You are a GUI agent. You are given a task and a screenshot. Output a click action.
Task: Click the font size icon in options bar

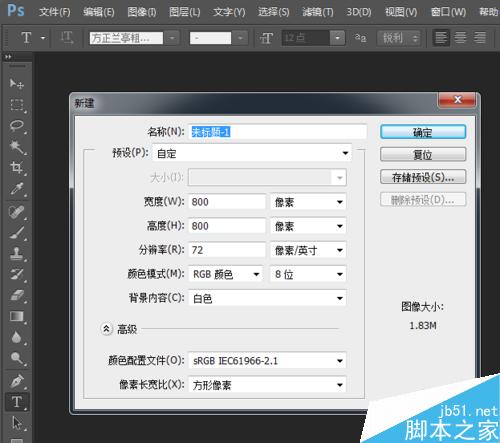(x=266, y=38)
